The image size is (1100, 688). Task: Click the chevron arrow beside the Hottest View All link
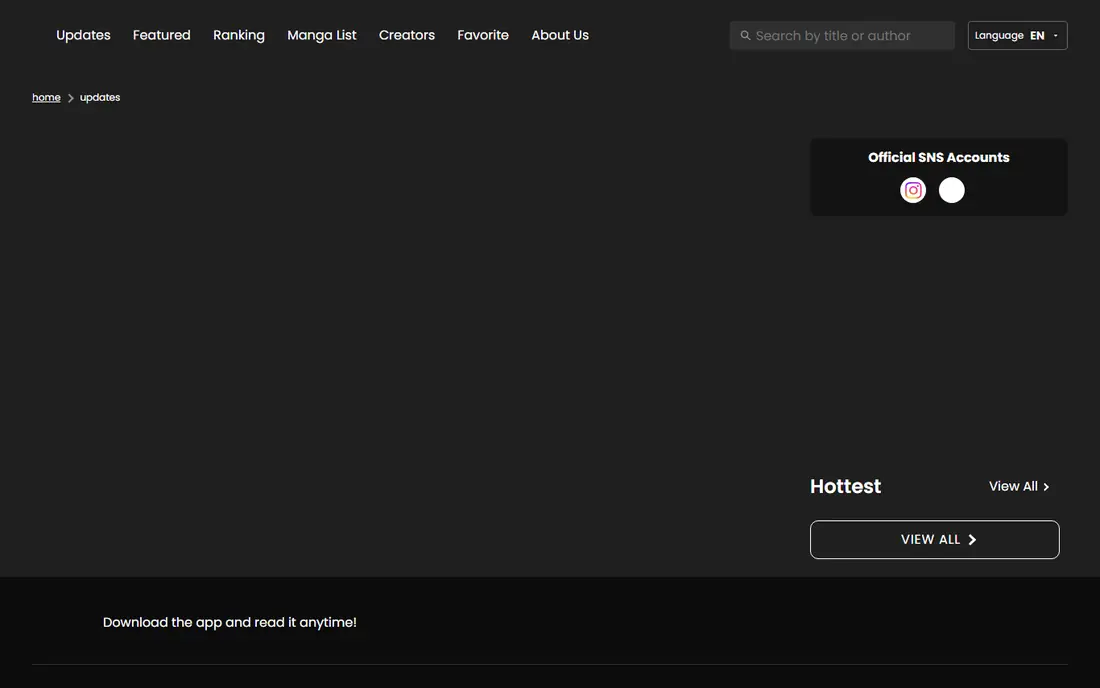coord(1046,487)
